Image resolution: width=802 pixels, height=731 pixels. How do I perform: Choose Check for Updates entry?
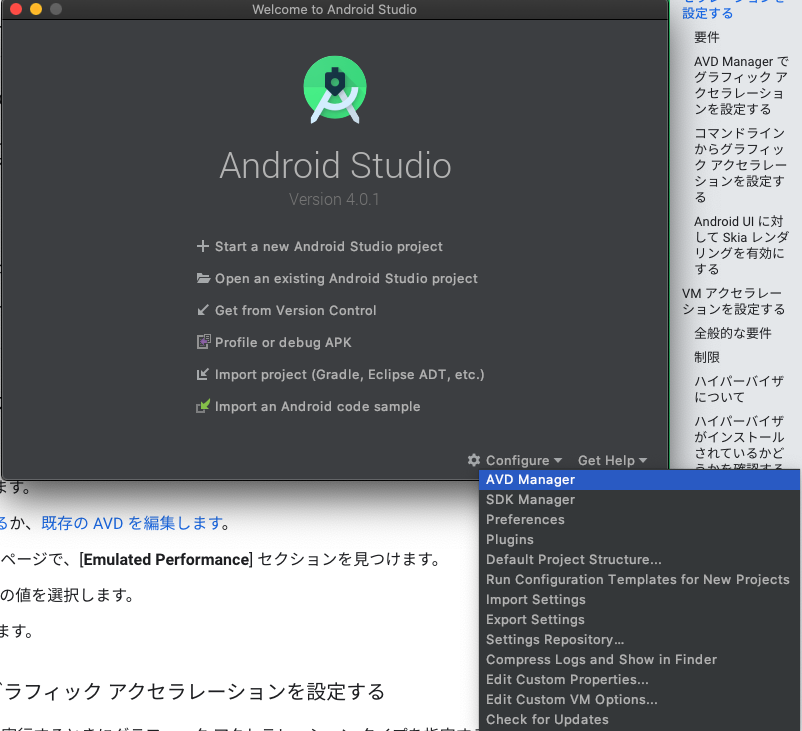pos(639,719)
